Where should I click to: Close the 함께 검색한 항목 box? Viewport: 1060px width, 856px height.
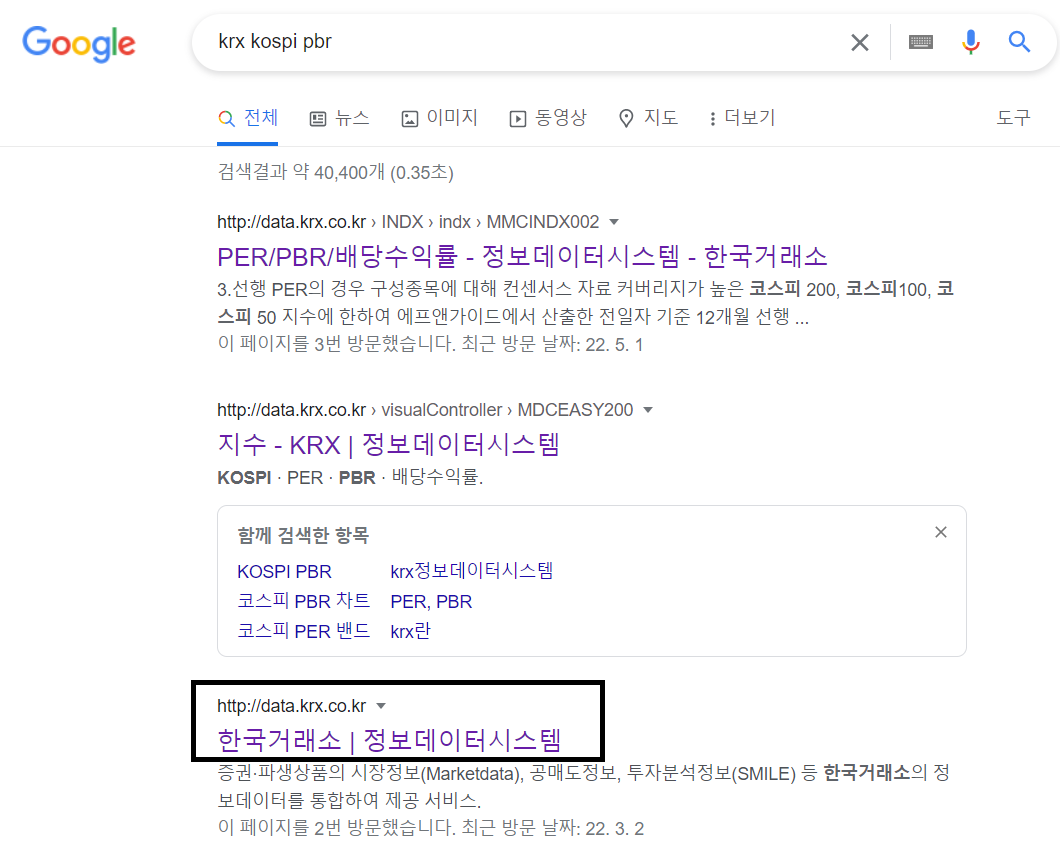[940, 532]
